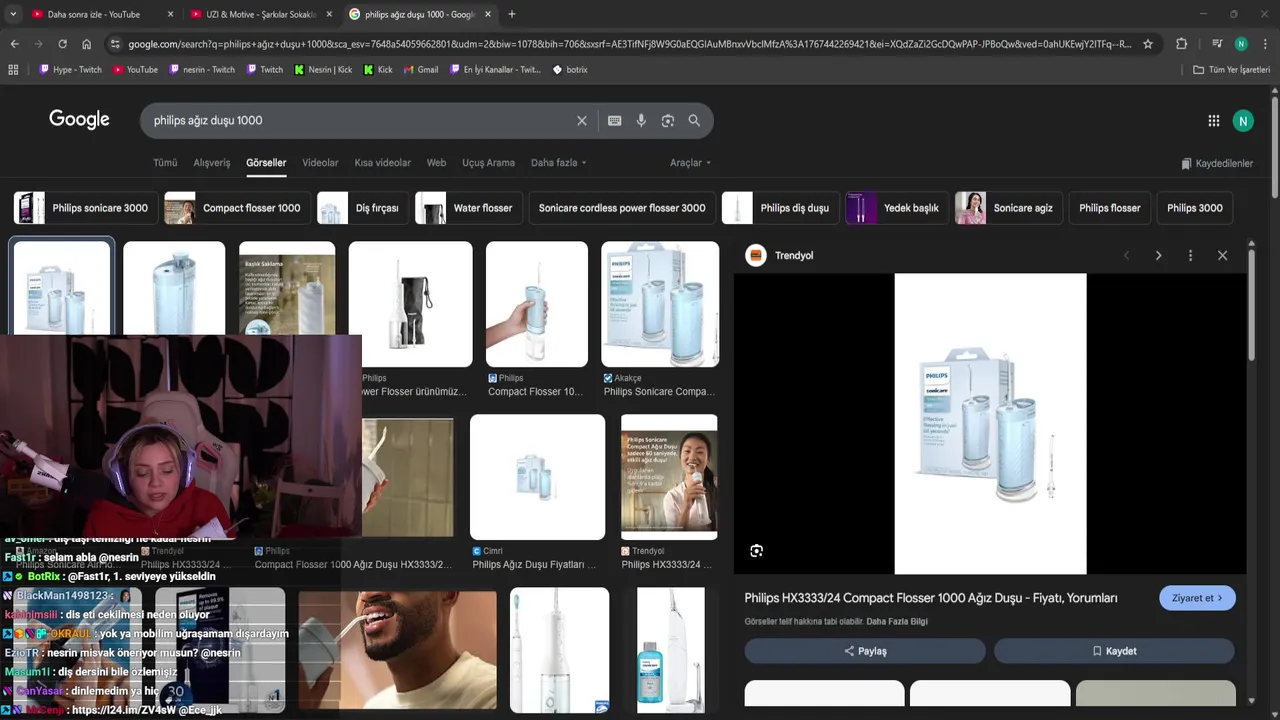Open 'Hype - Twitch' bookmark
The image size is (1280, 720).
pyautogui.click(x=70, y=70)
